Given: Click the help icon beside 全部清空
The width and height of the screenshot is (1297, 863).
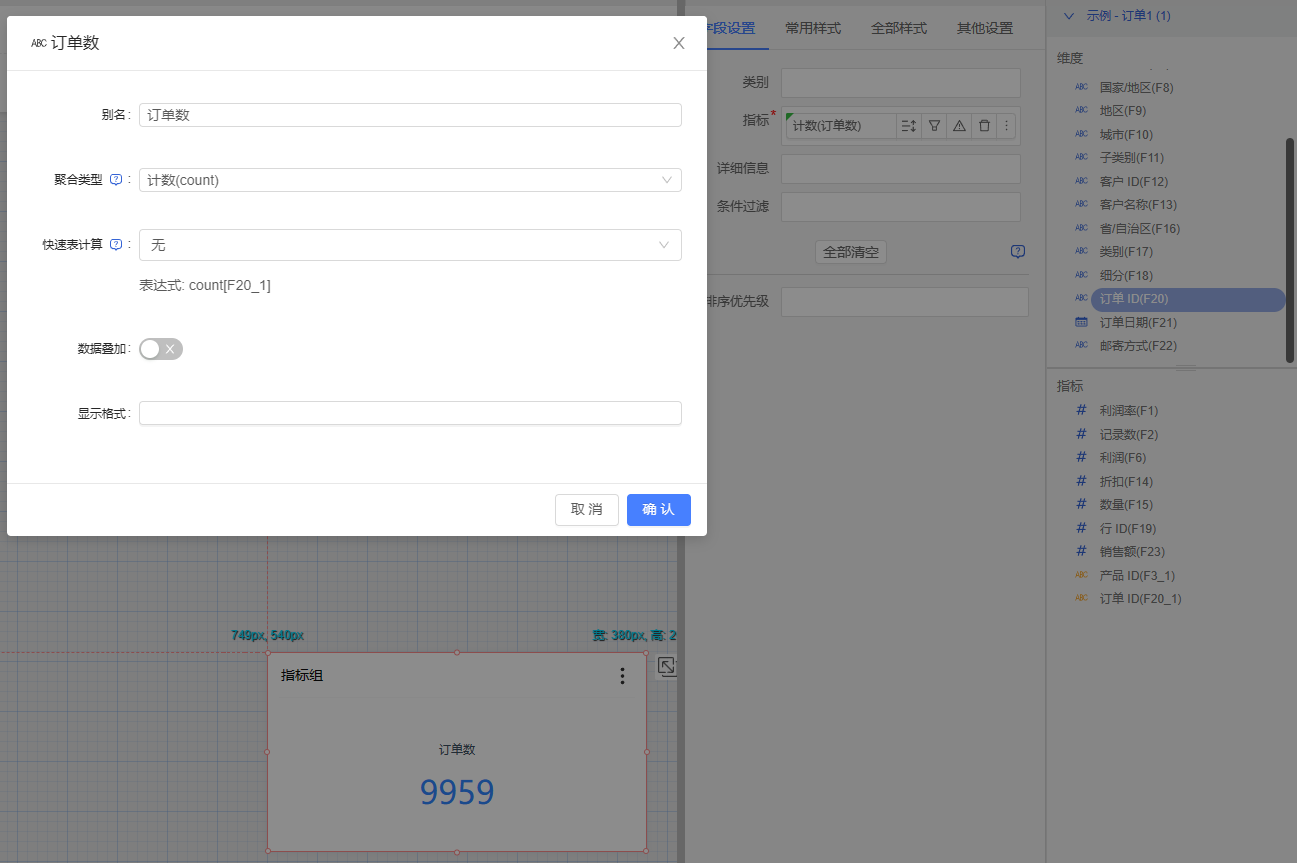Looking at the screenshot, I should point(1018,252).
